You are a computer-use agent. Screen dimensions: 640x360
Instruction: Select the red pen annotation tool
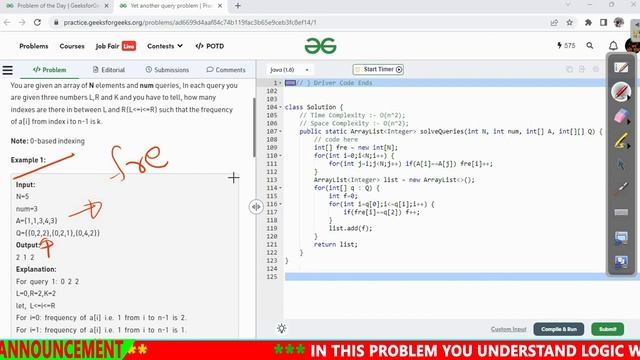[621, 91]
